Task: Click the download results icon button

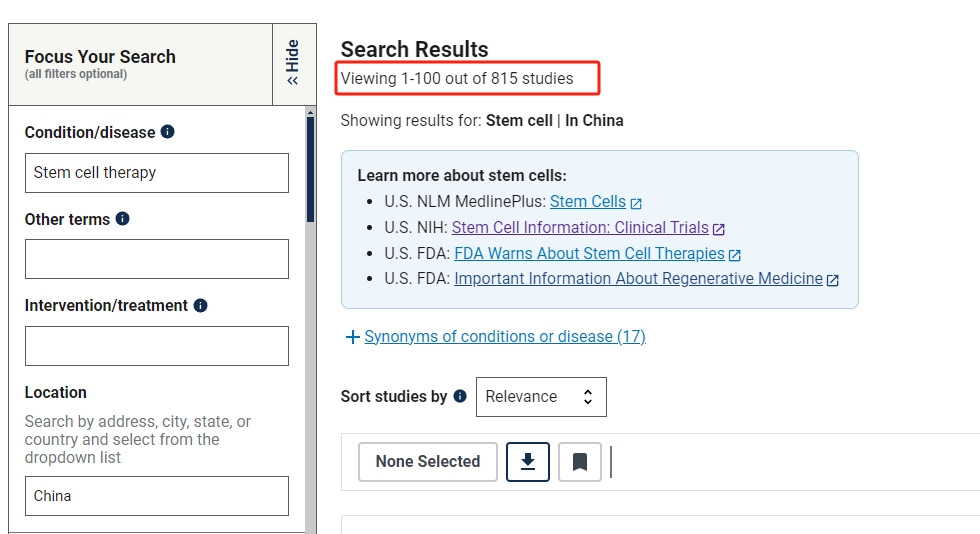Action: click(x=528, y=461)
